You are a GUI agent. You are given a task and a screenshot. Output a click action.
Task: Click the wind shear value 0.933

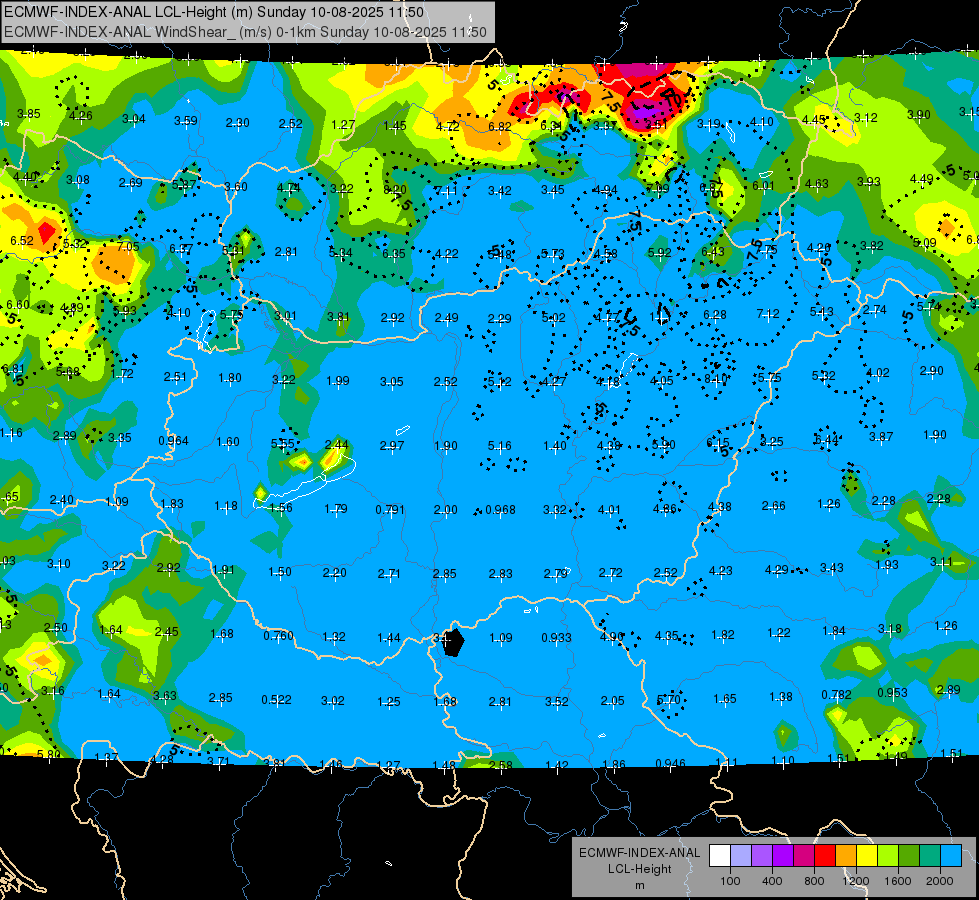(556, 638)
